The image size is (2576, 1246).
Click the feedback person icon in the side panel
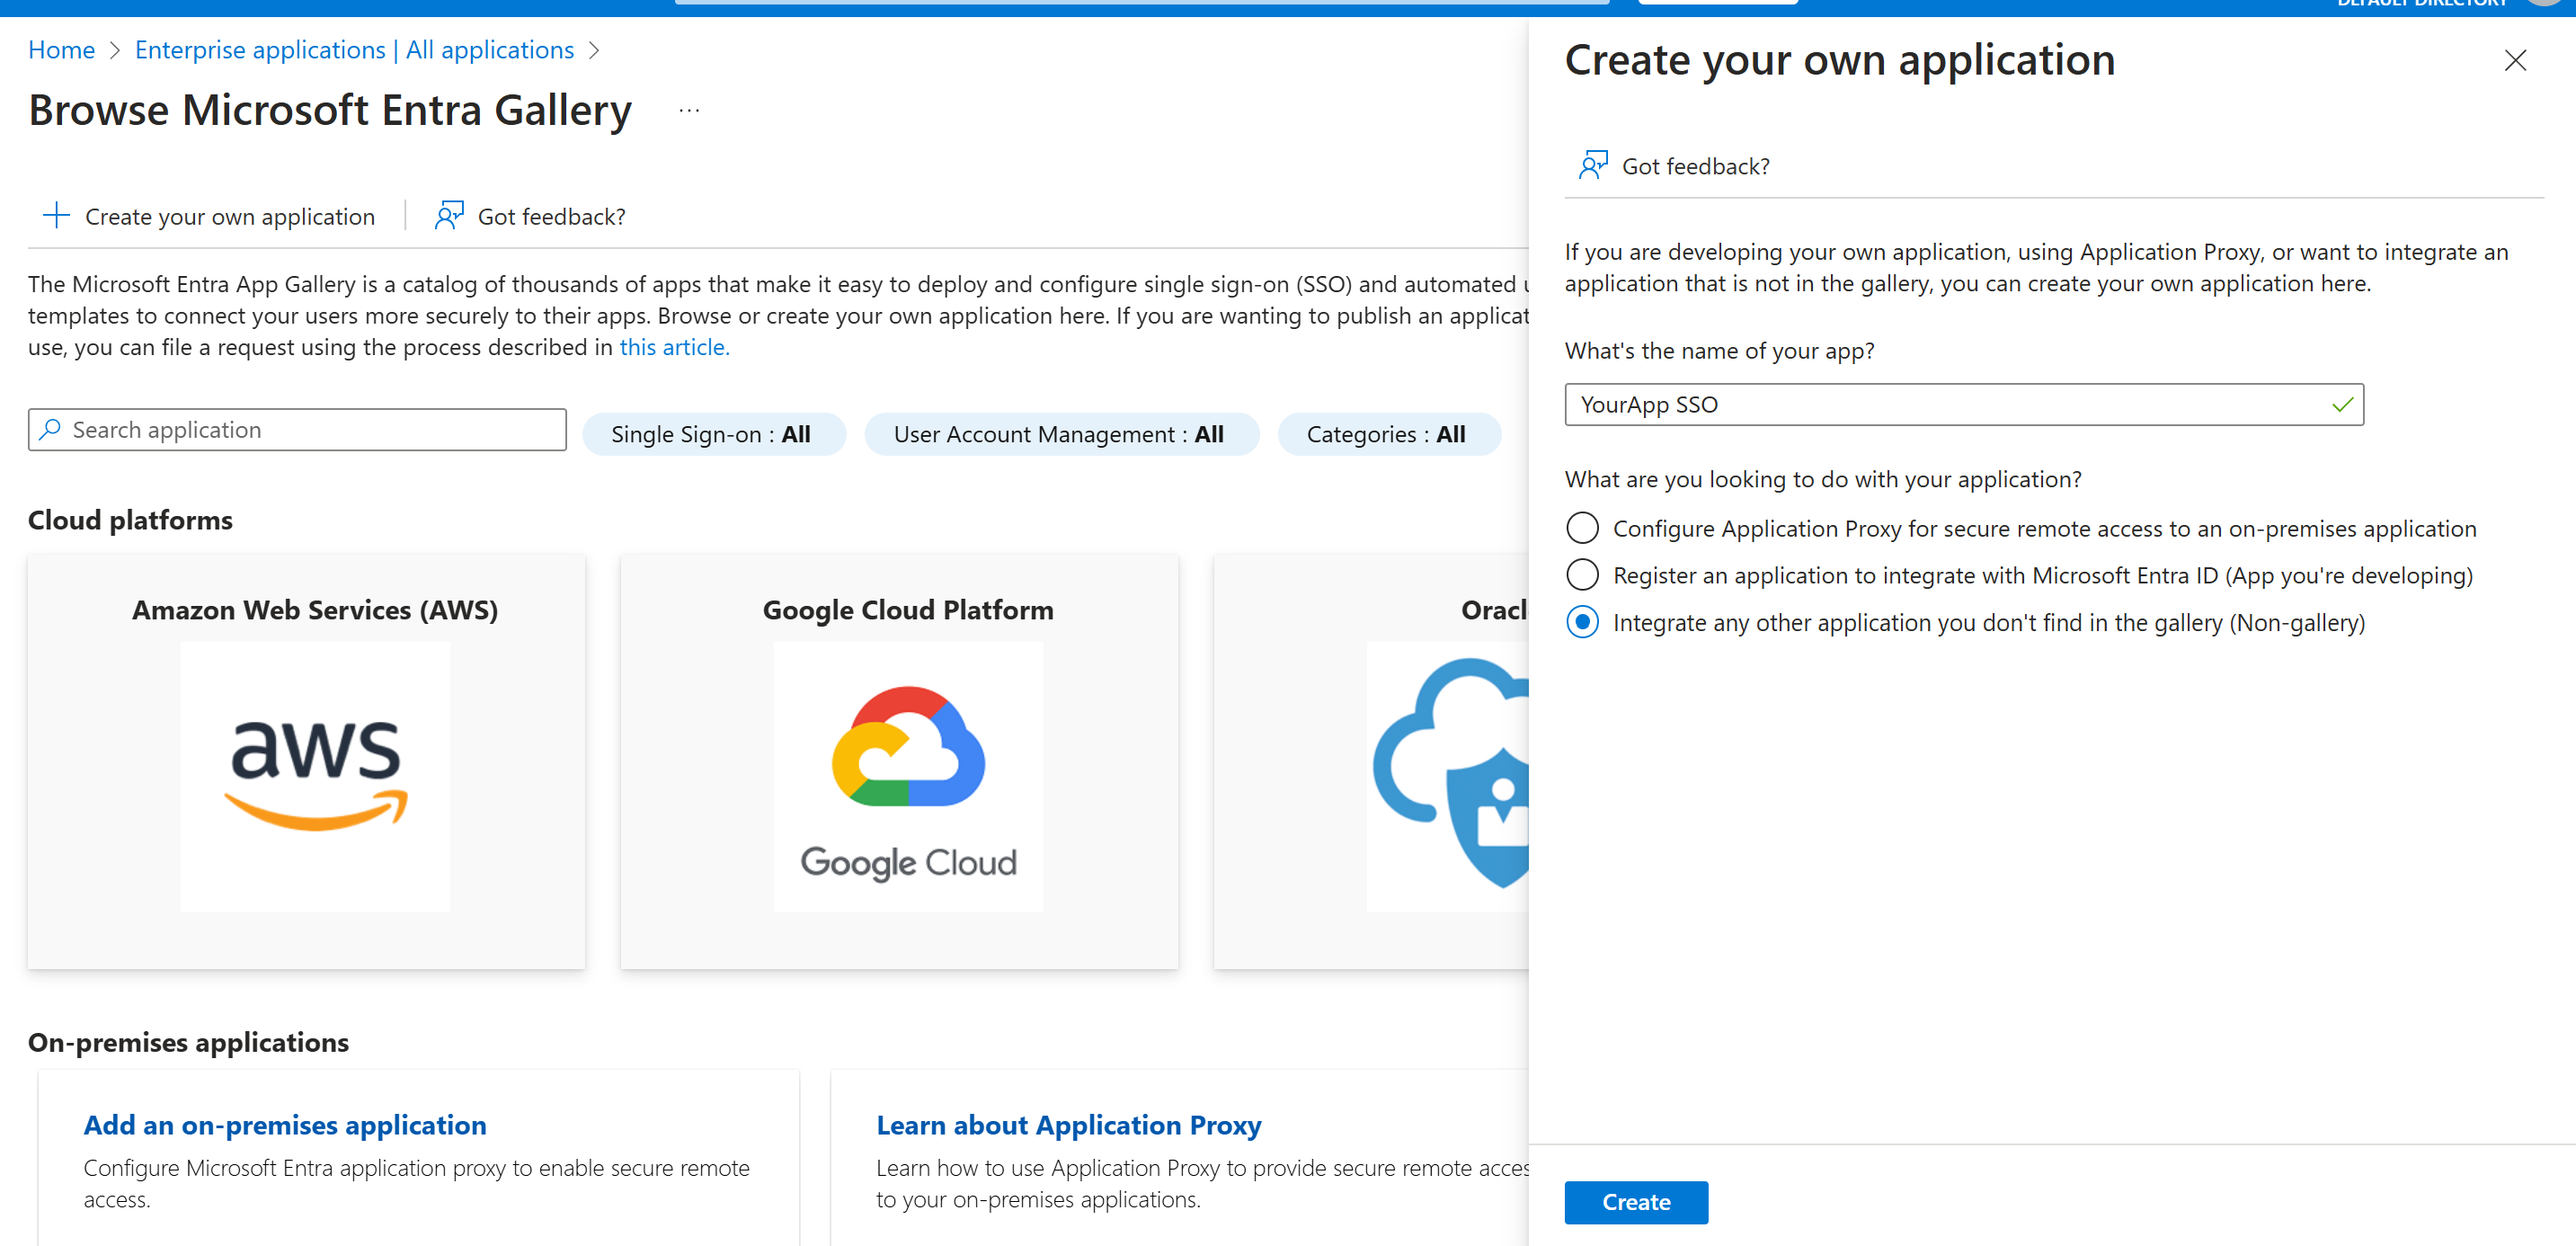coord(1593,165)
